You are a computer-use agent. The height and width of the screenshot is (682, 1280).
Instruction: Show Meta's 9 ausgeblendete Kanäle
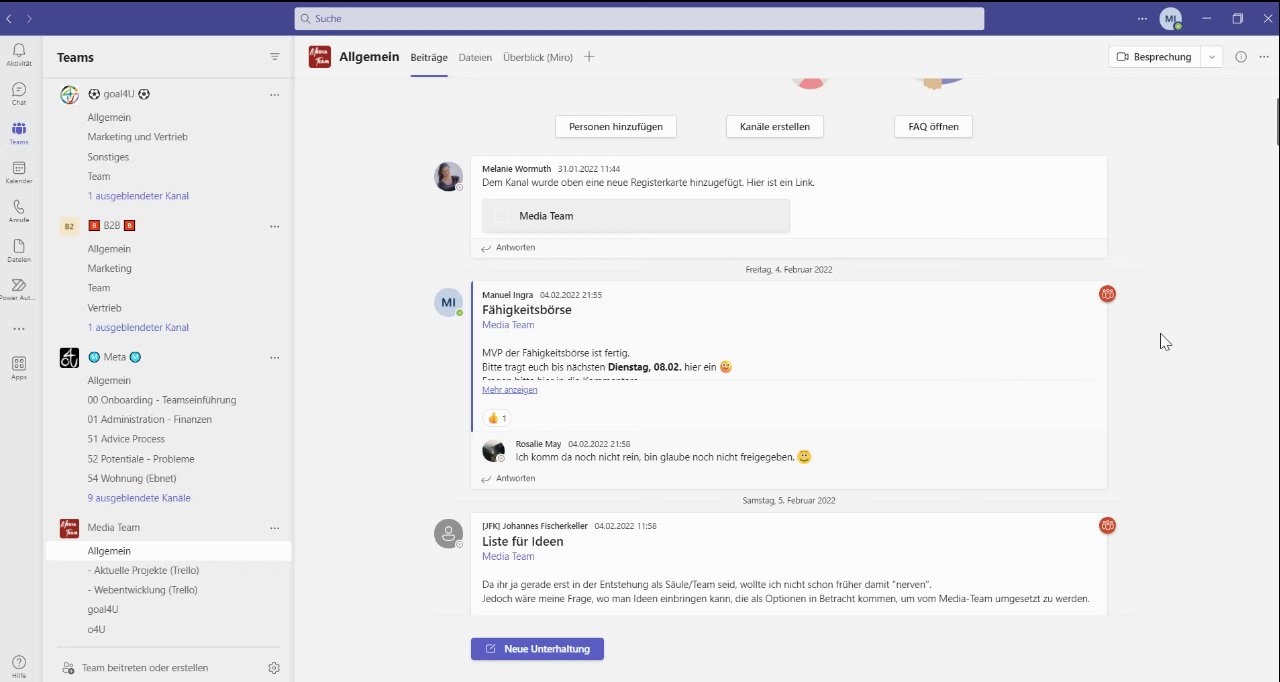click(x=139, y=498)
